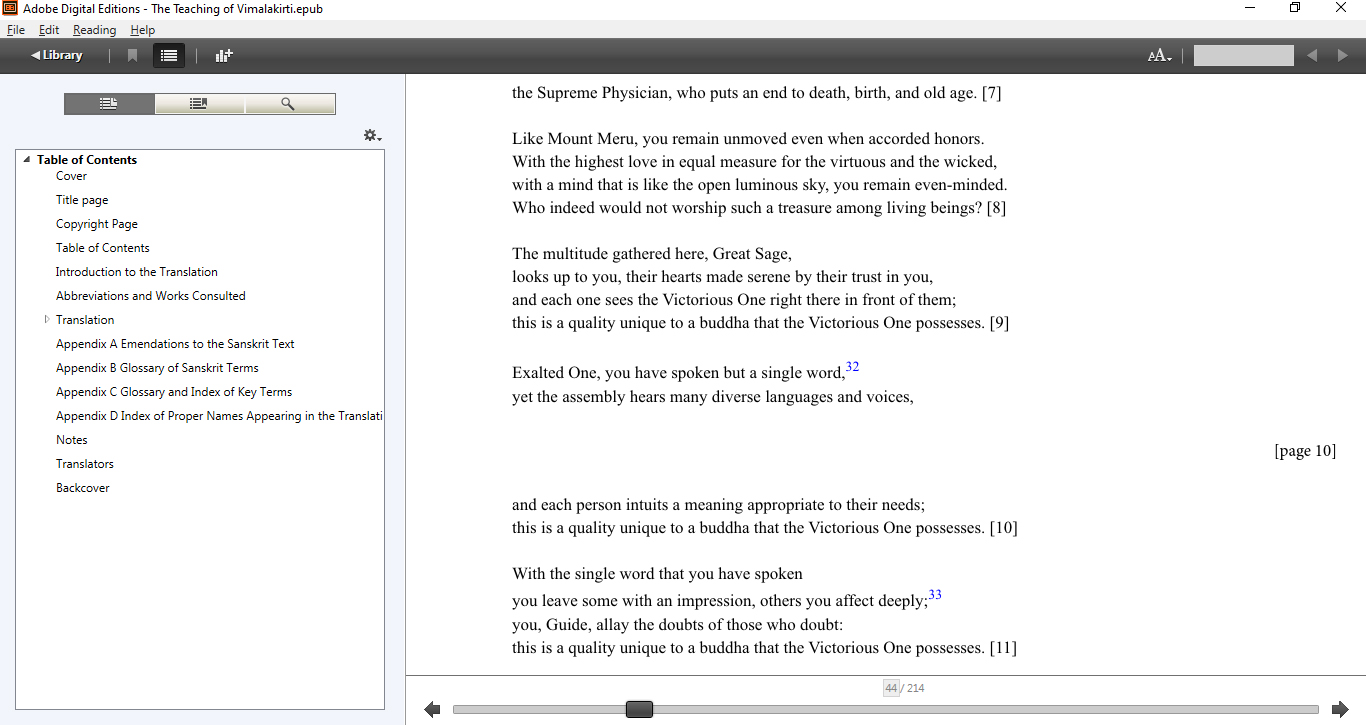Open the File menu
The width and height of the screenshot is (1366, 725).
pos(15,30)
